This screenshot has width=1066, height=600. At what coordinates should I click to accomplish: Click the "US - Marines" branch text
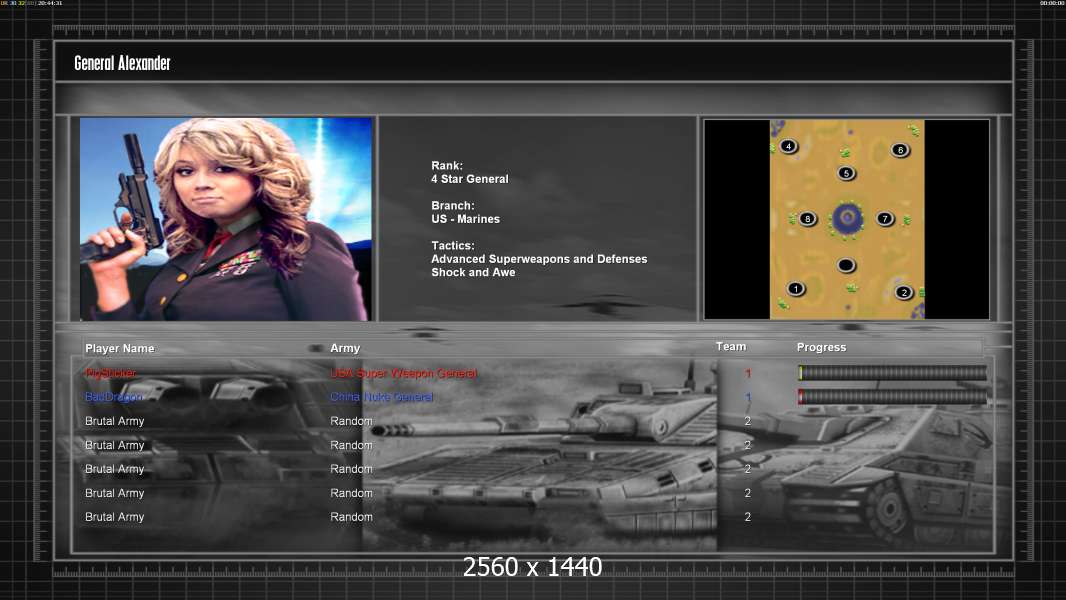(466, 219)
